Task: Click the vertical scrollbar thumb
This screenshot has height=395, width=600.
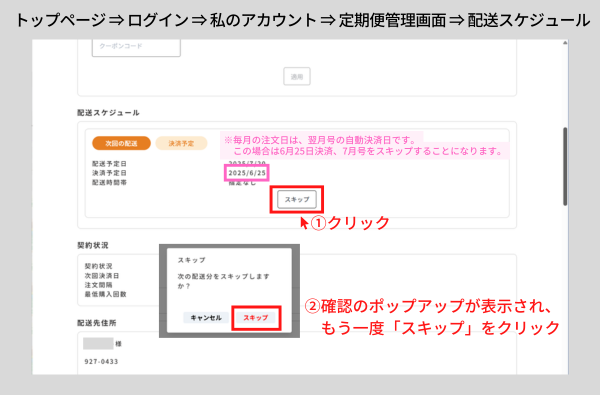Action: click(565, 166)
